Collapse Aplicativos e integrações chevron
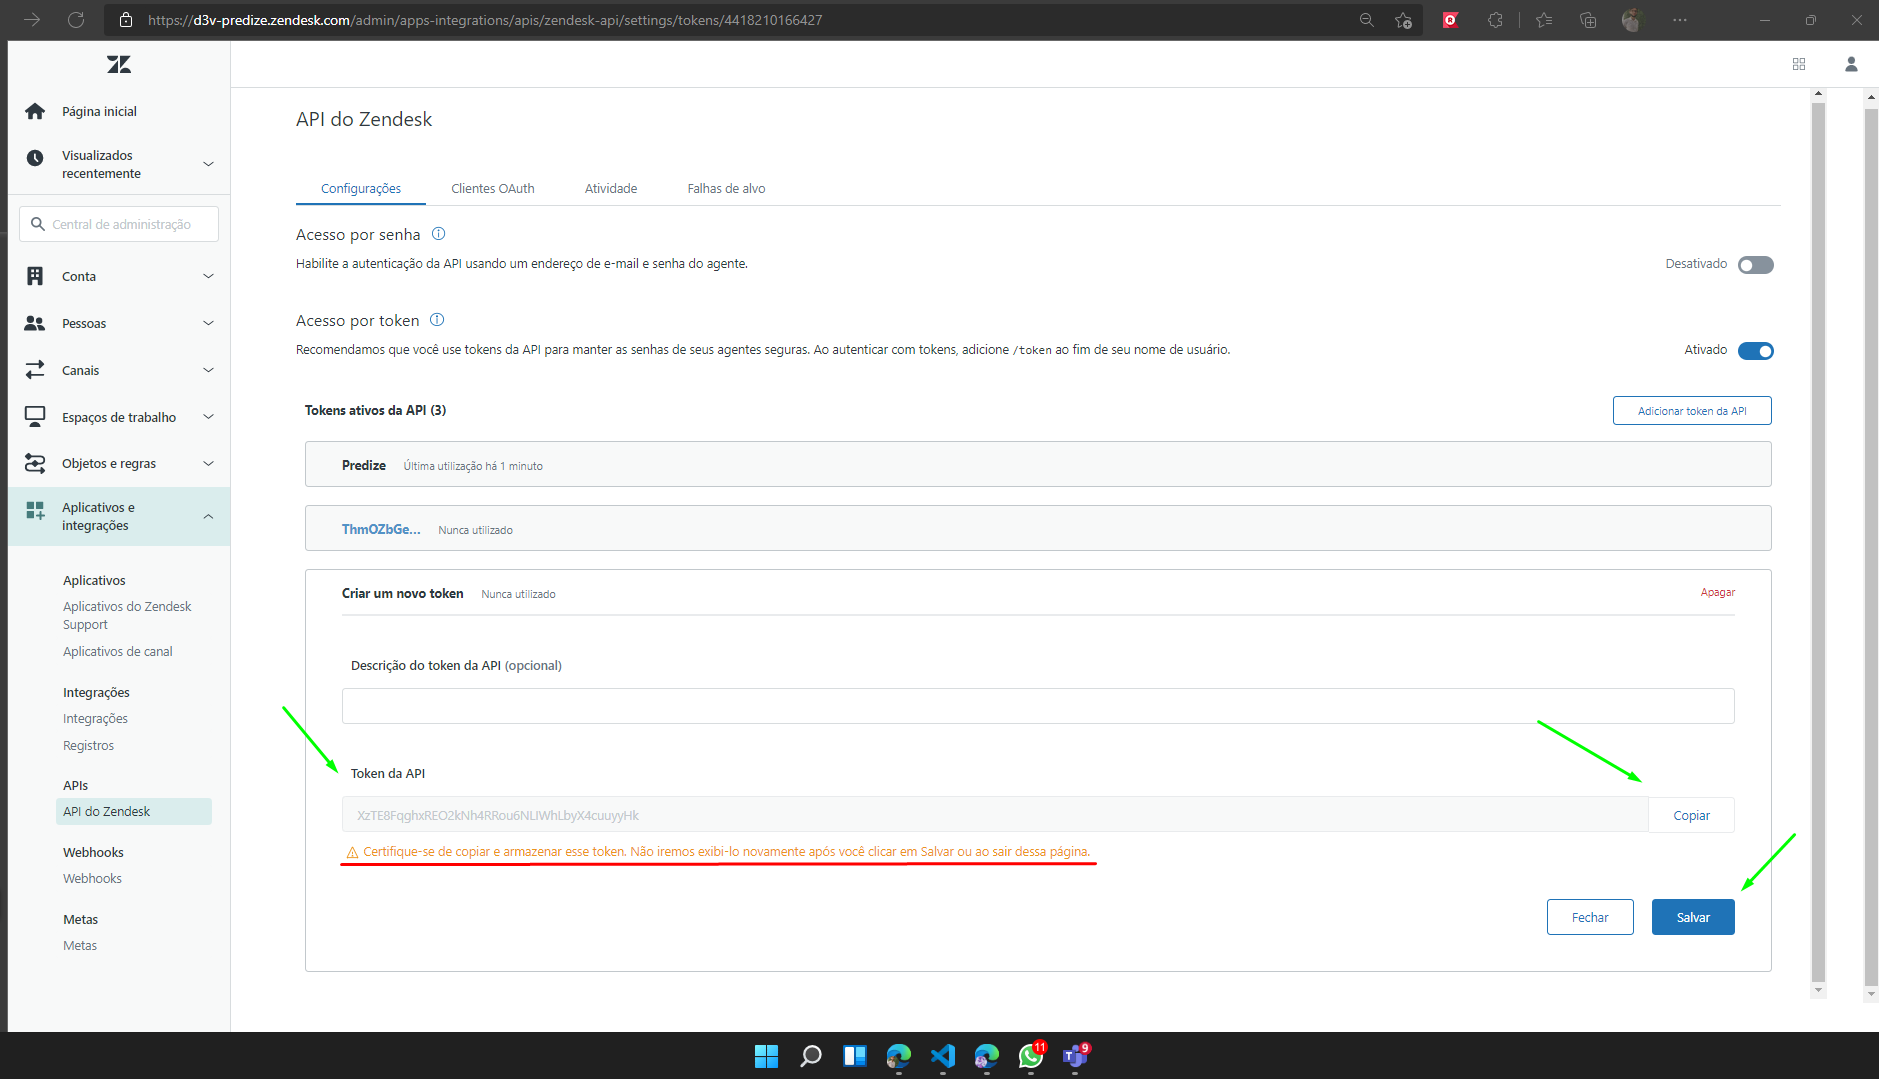 pyautogui.click(x=208, y=517)
